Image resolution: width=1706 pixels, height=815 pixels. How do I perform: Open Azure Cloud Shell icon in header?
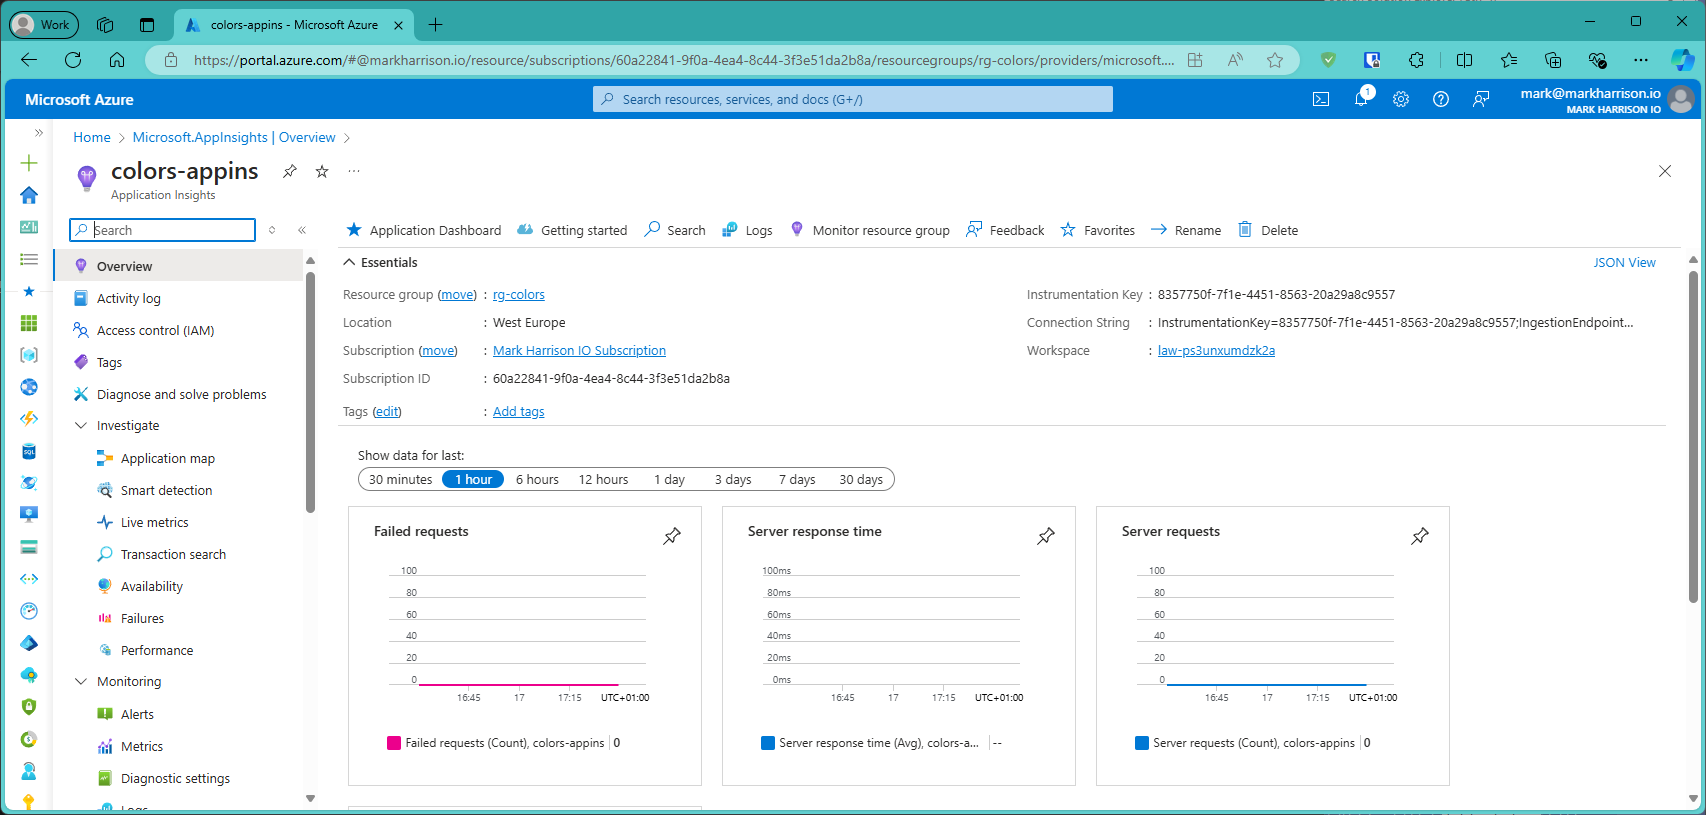[x=1321, y=99]
